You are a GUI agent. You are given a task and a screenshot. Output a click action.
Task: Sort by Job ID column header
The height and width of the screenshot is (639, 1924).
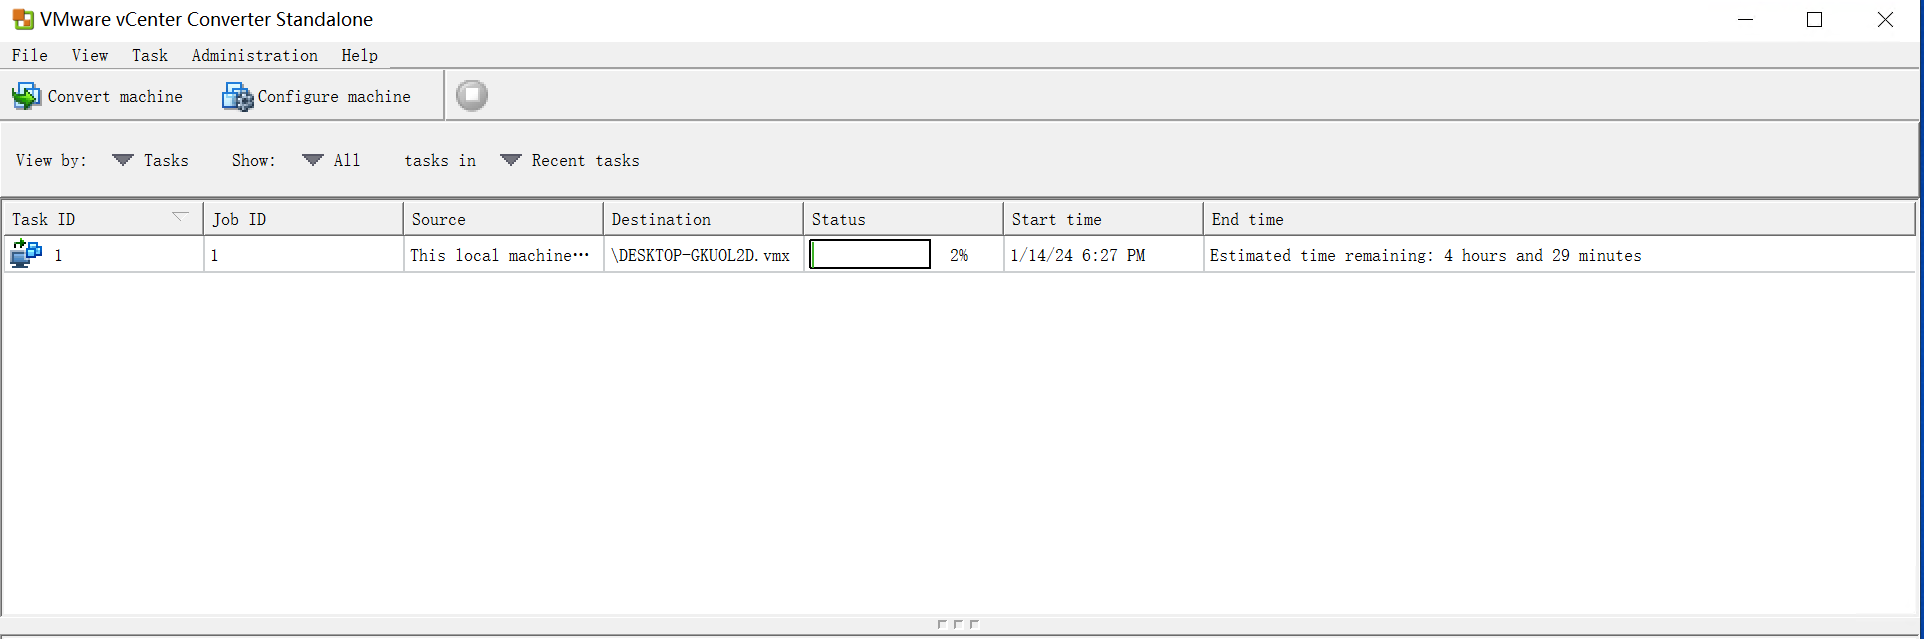pos(303,219)
